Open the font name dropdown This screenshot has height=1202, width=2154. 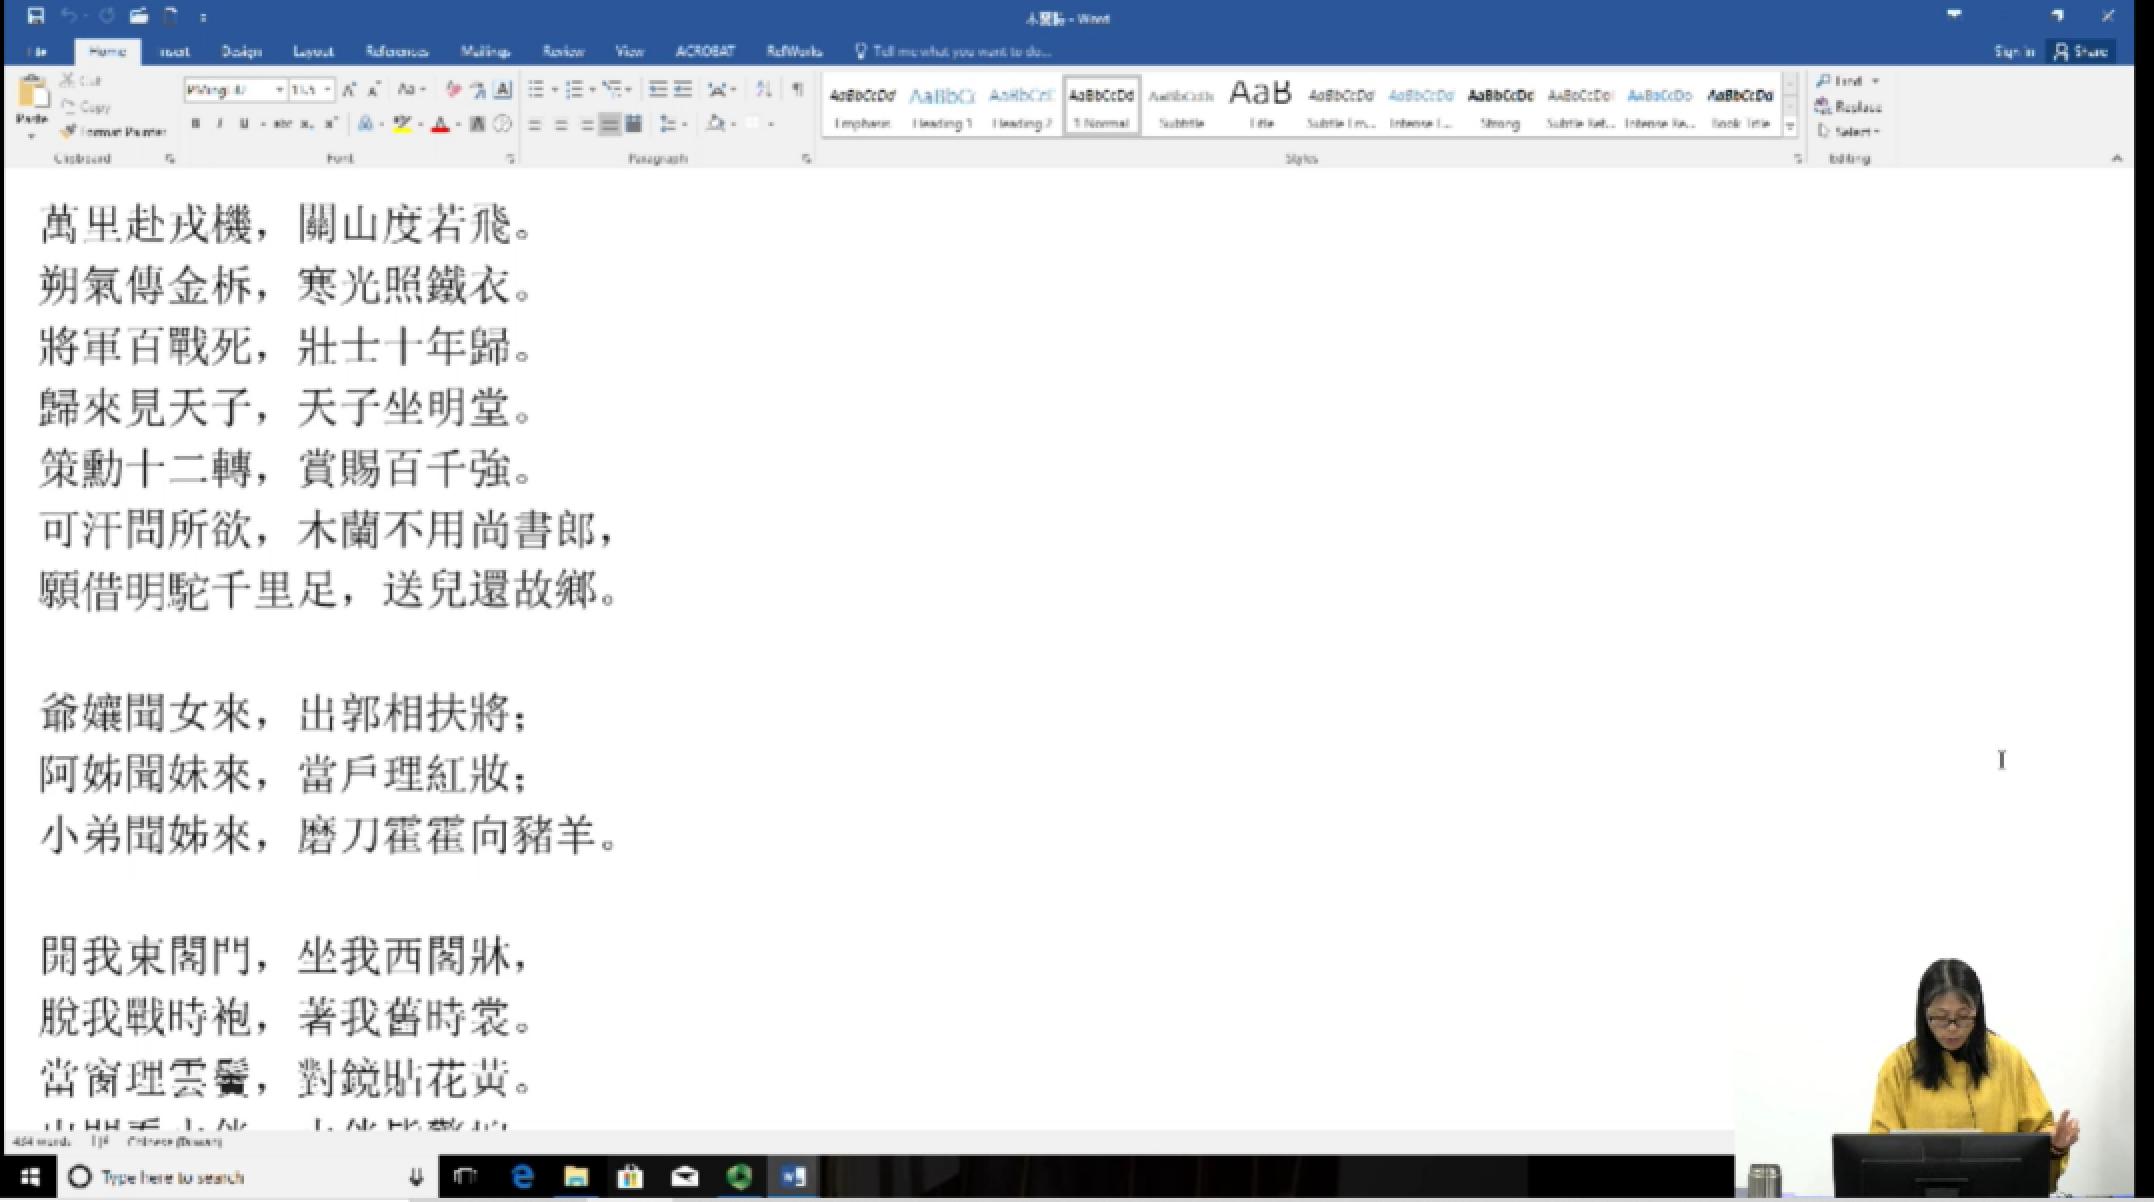[x=280, y=90]
